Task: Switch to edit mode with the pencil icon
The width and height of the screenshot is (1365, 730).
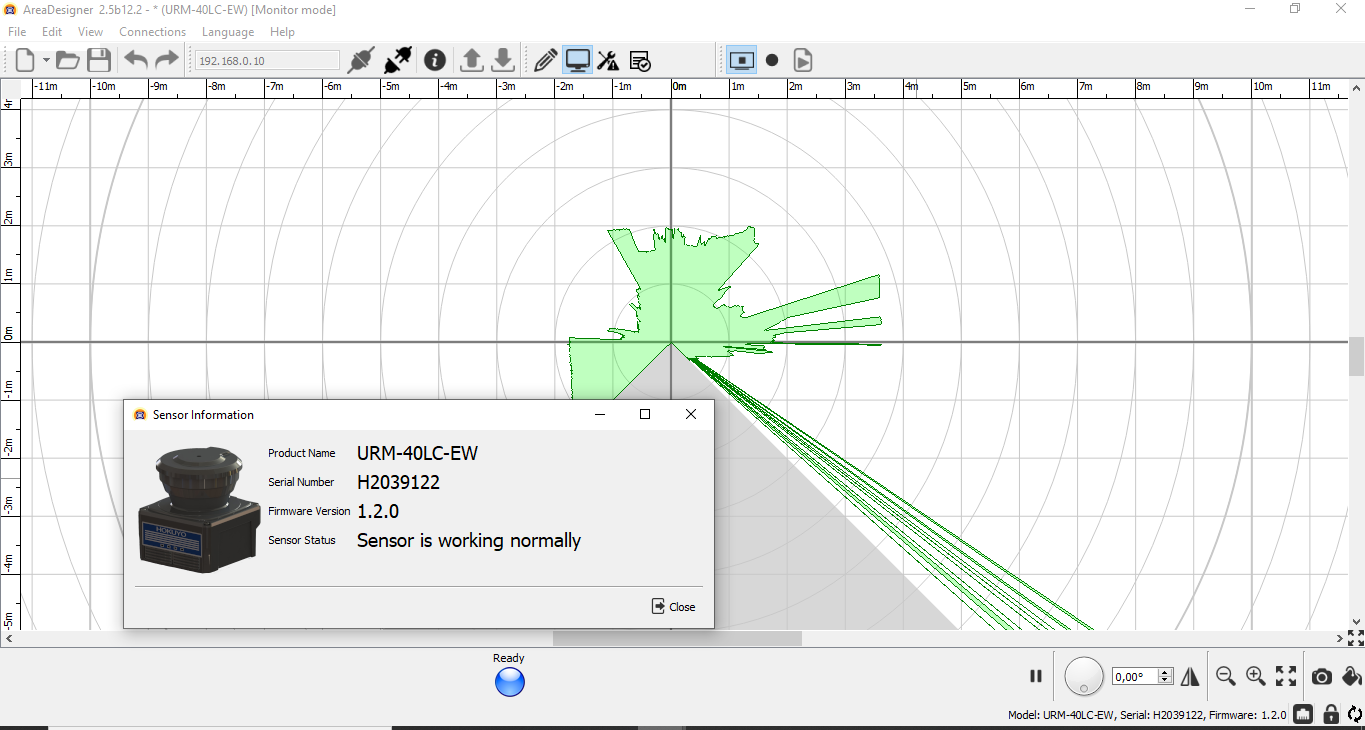Action: [x=546, y=60]
